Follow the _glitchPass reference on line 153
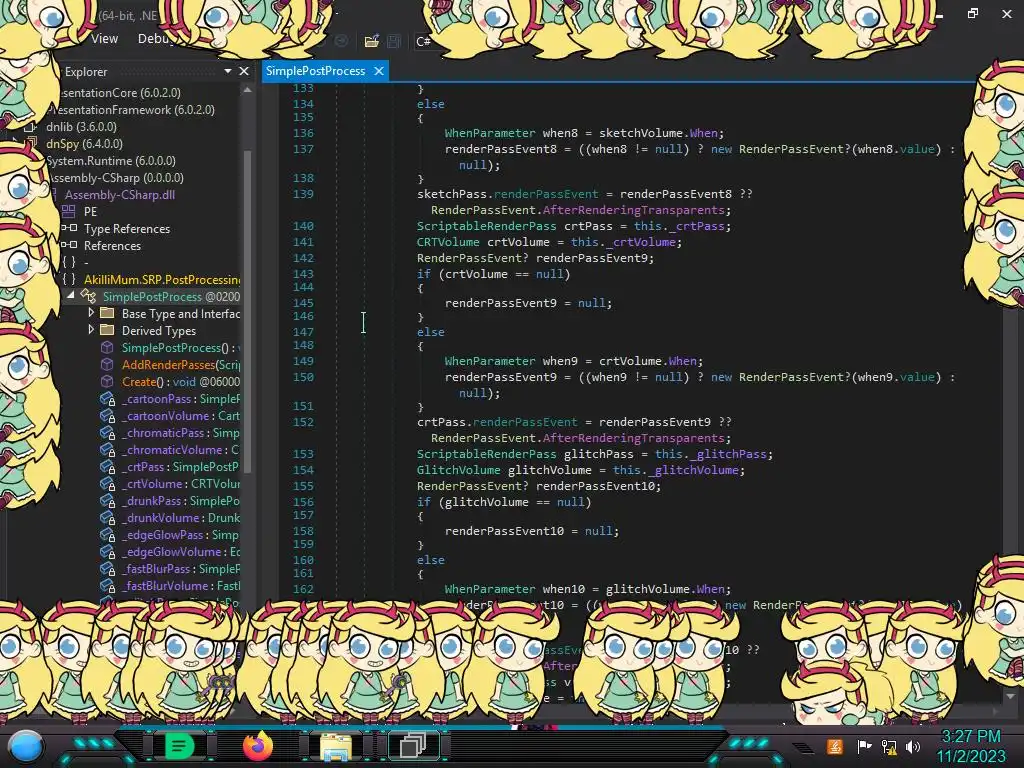This screenshot has width=1024, height=768. point(728,454)
